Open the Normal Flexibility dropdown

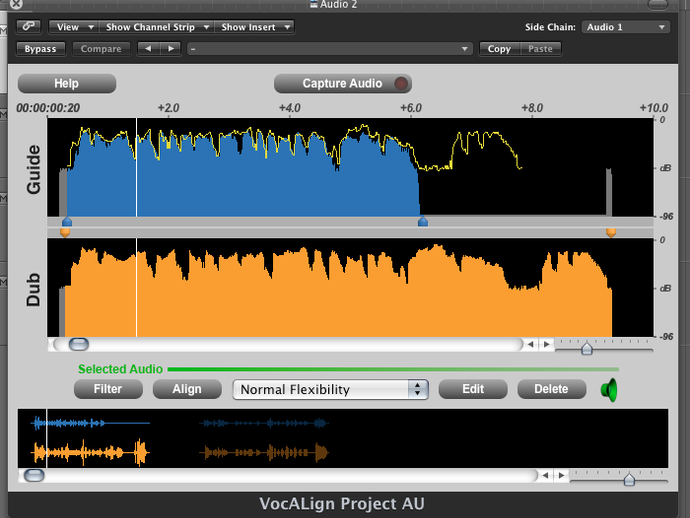pyautogui.click(x=330, y=389)
